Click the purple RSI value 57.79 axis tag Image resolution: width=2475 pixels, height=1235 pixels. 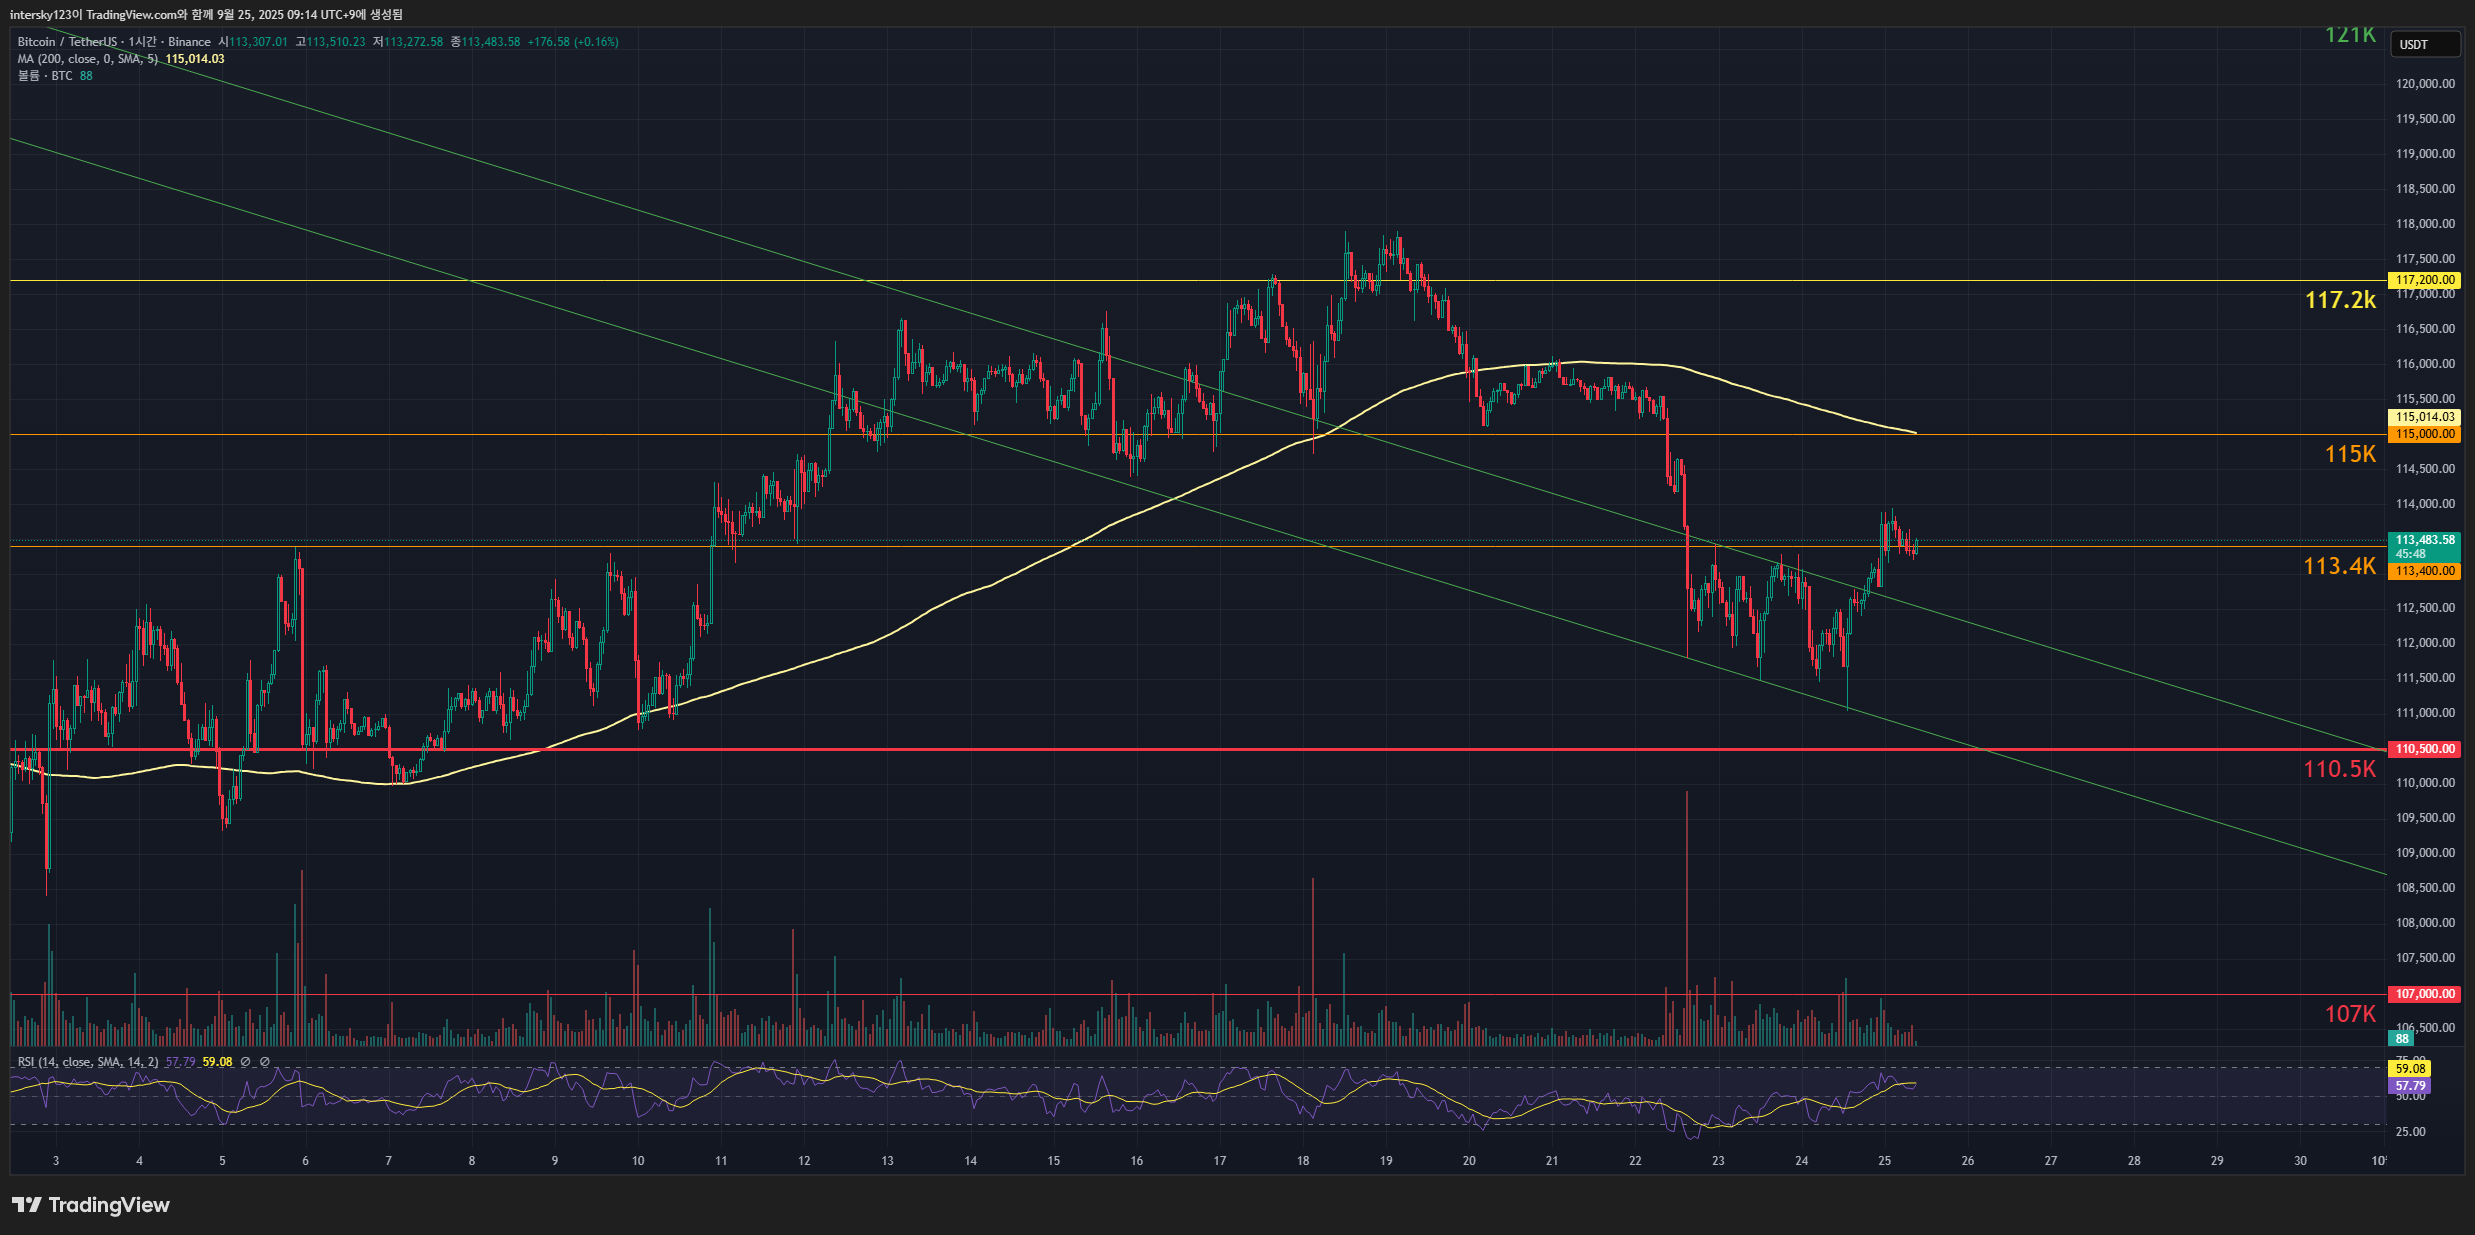click(2410, 1085)
